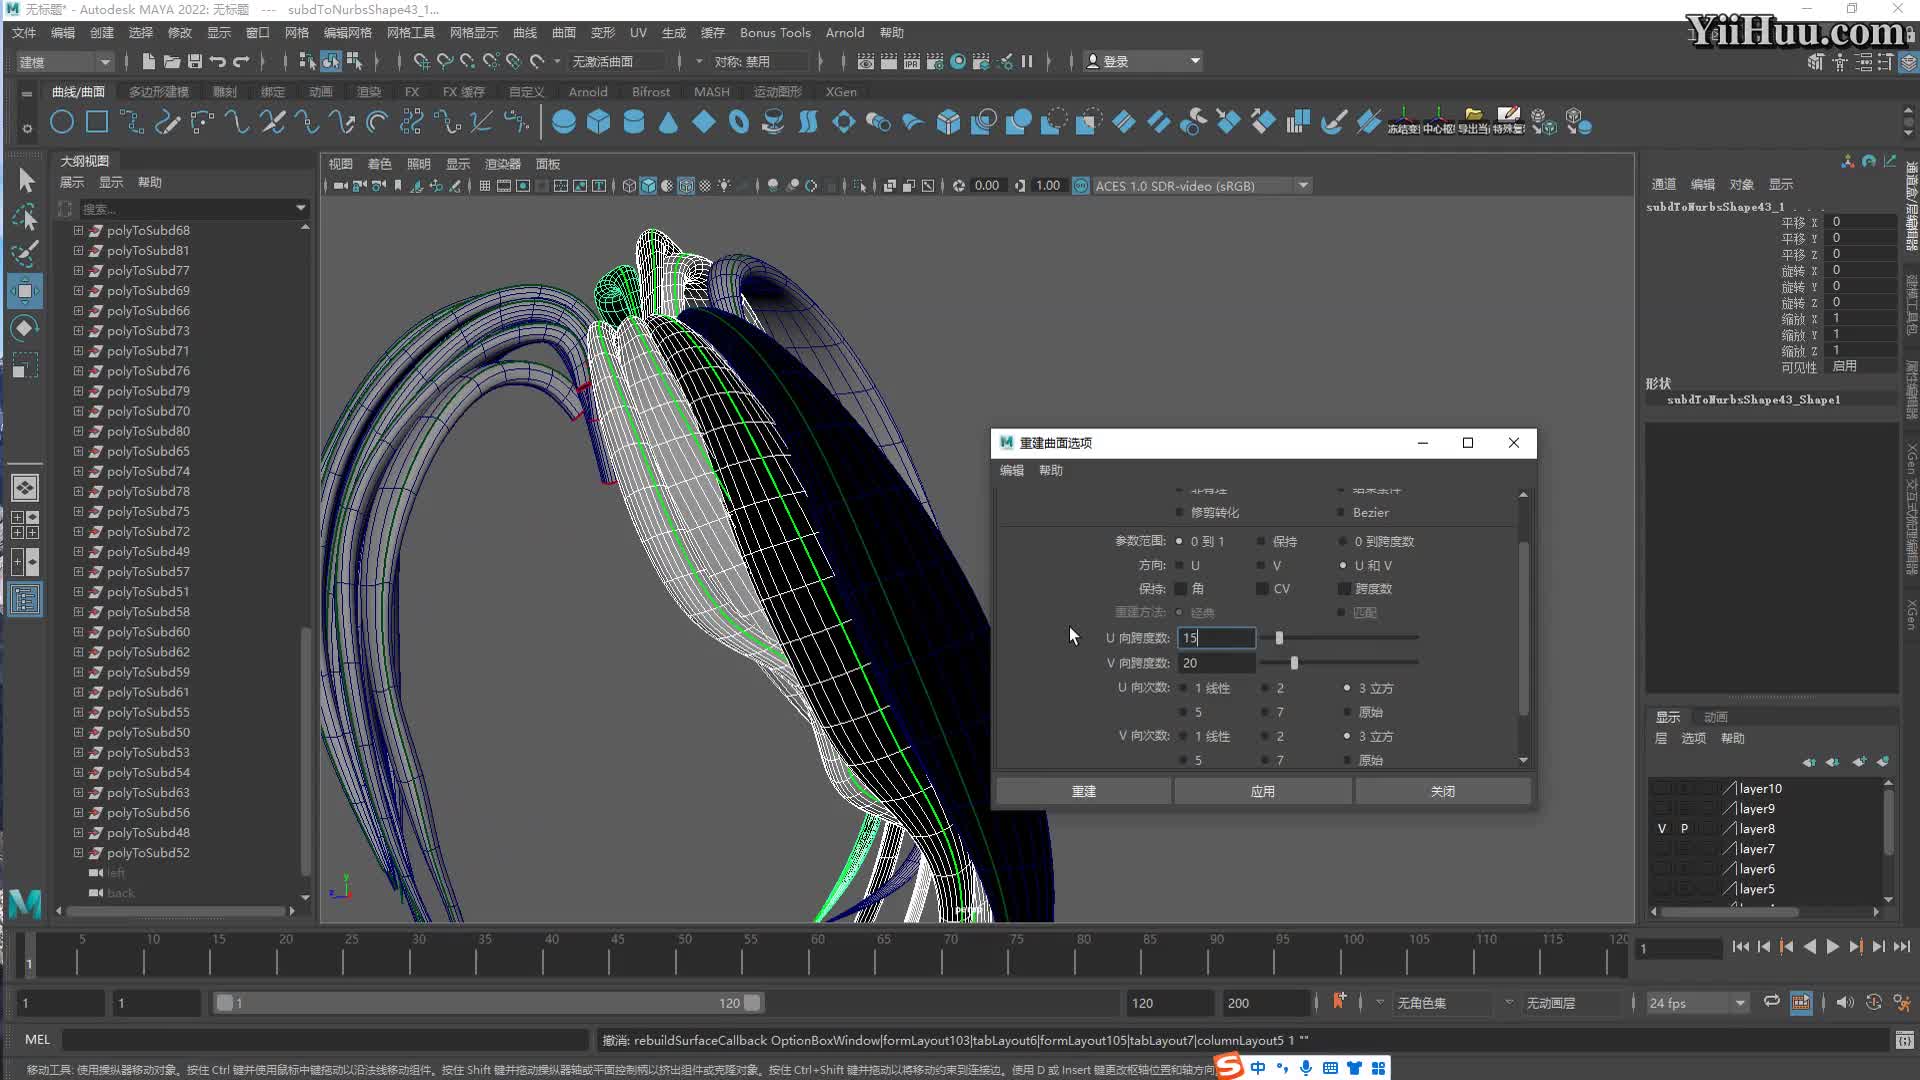This screenshot has height=1080, width=1920.
Task: Click the Save scene icon
Action: click(x=195, y=61)
